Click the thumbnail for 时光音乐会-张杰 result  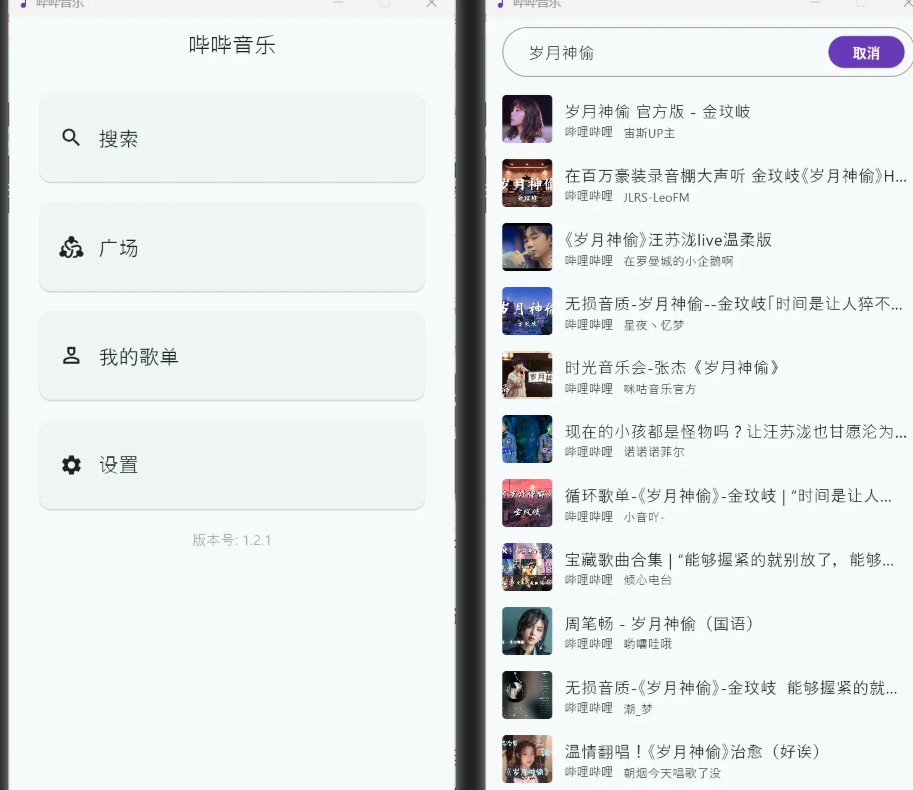click(527, 375)
